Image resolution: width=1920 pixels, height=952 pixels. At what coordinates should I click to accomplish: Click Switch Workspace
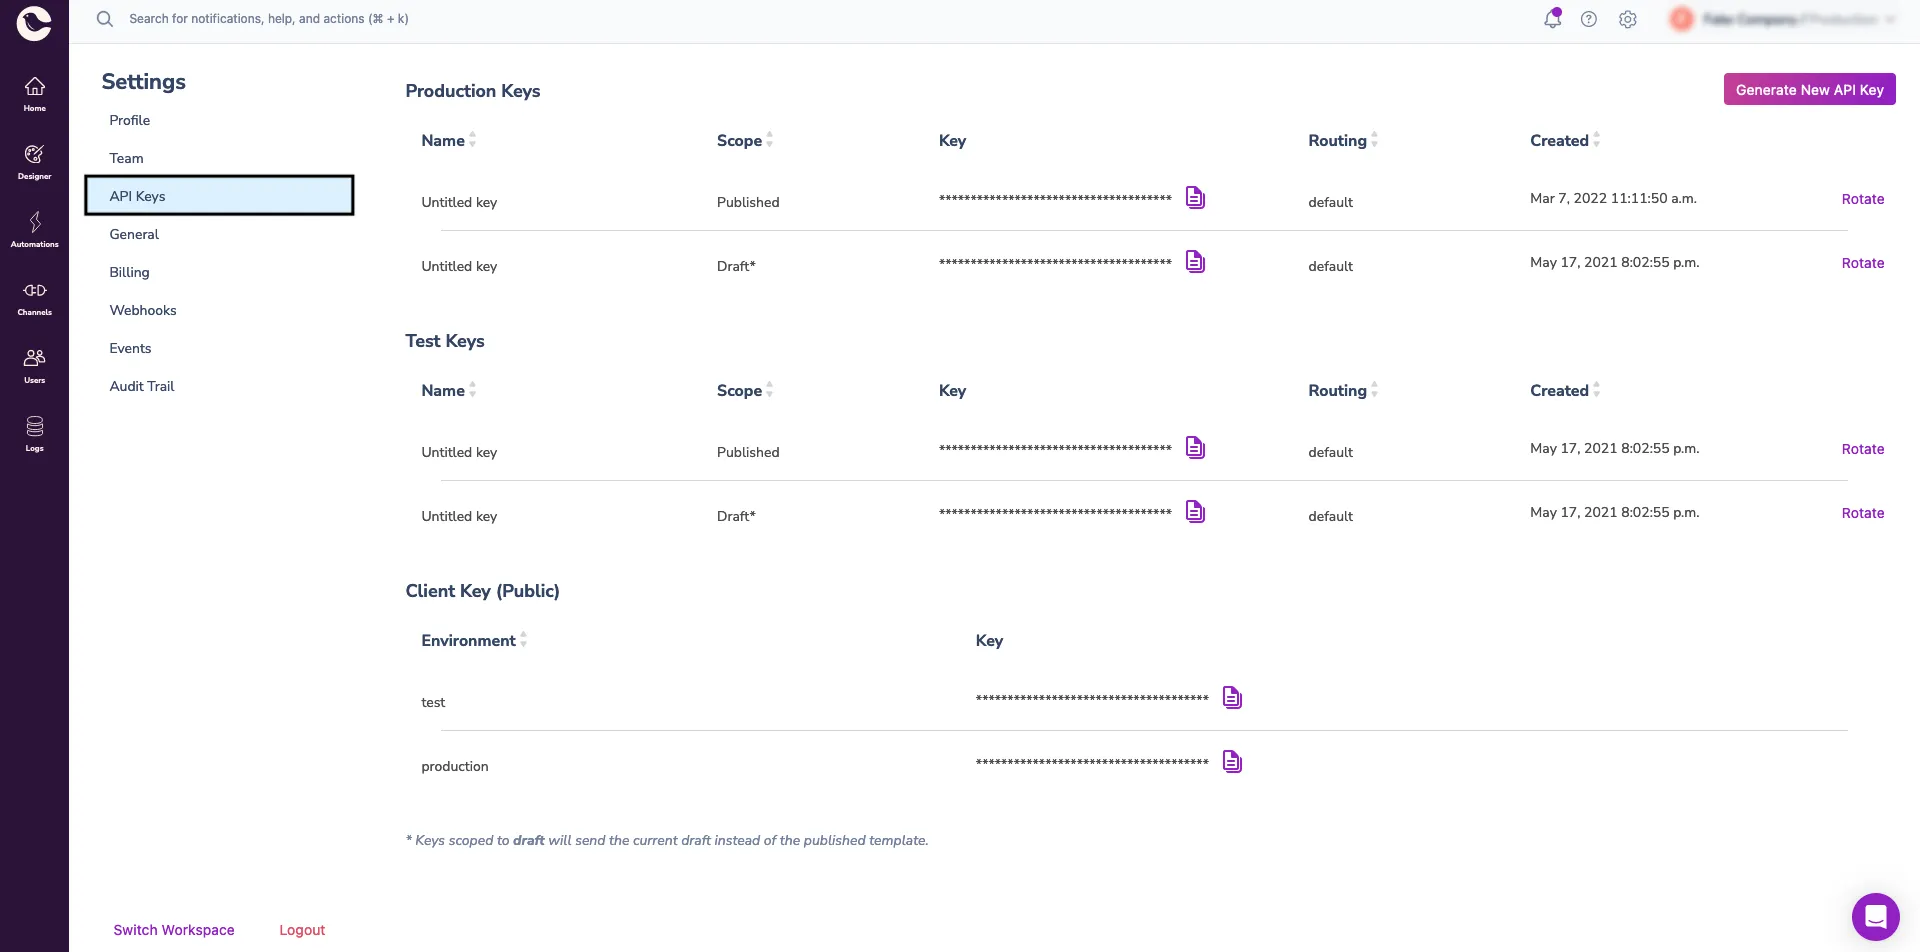tap(174, 930)
